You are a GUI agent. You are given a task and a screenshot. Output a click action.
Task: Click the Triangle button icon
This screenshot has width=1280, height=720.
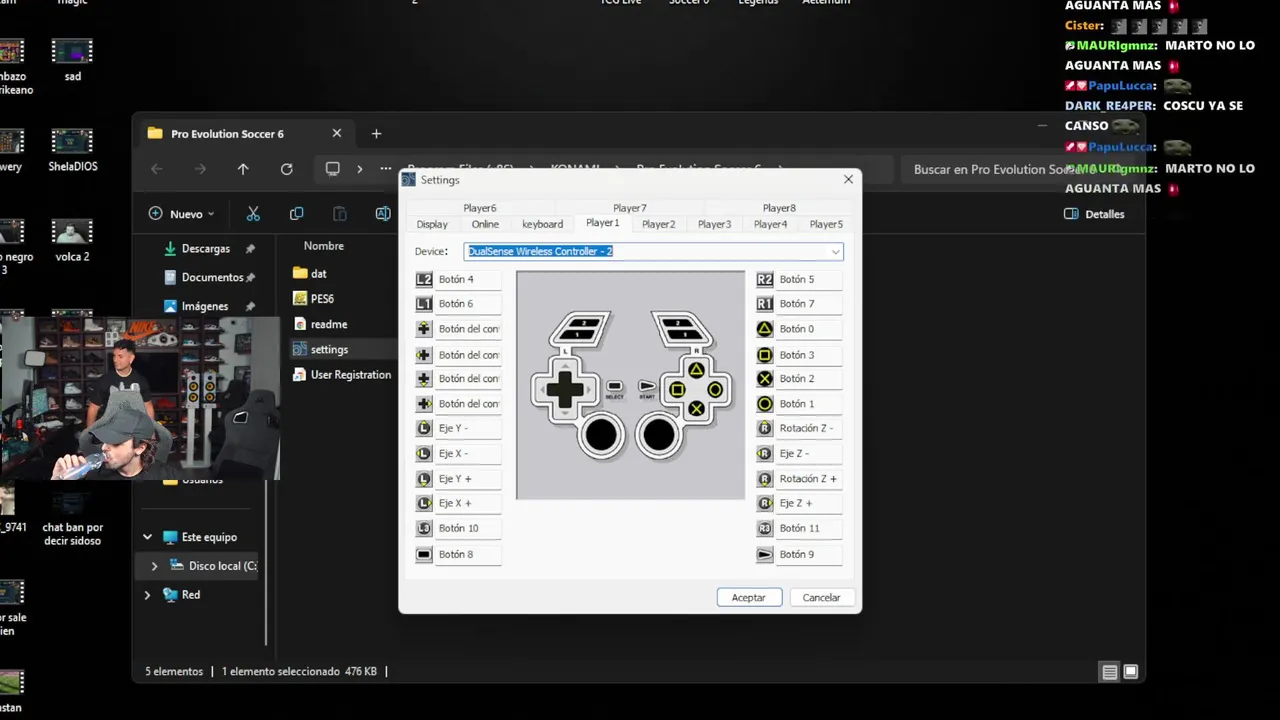[x=765, y=329]
